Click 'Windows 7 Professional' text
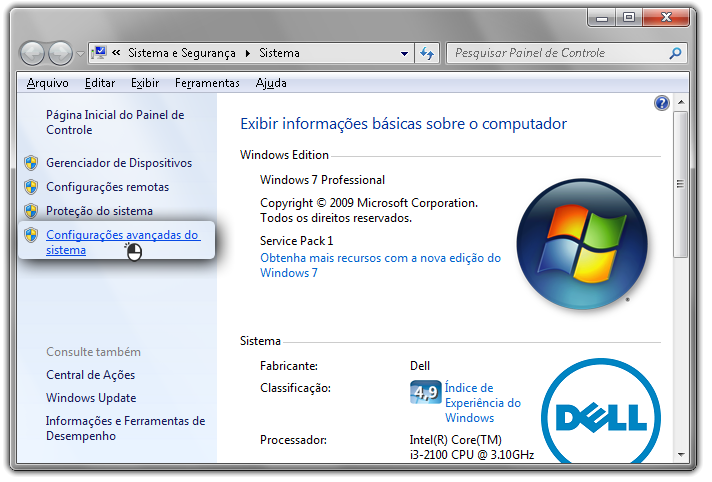The height and width of the screenshot is (482, 712). click(322, 180)
